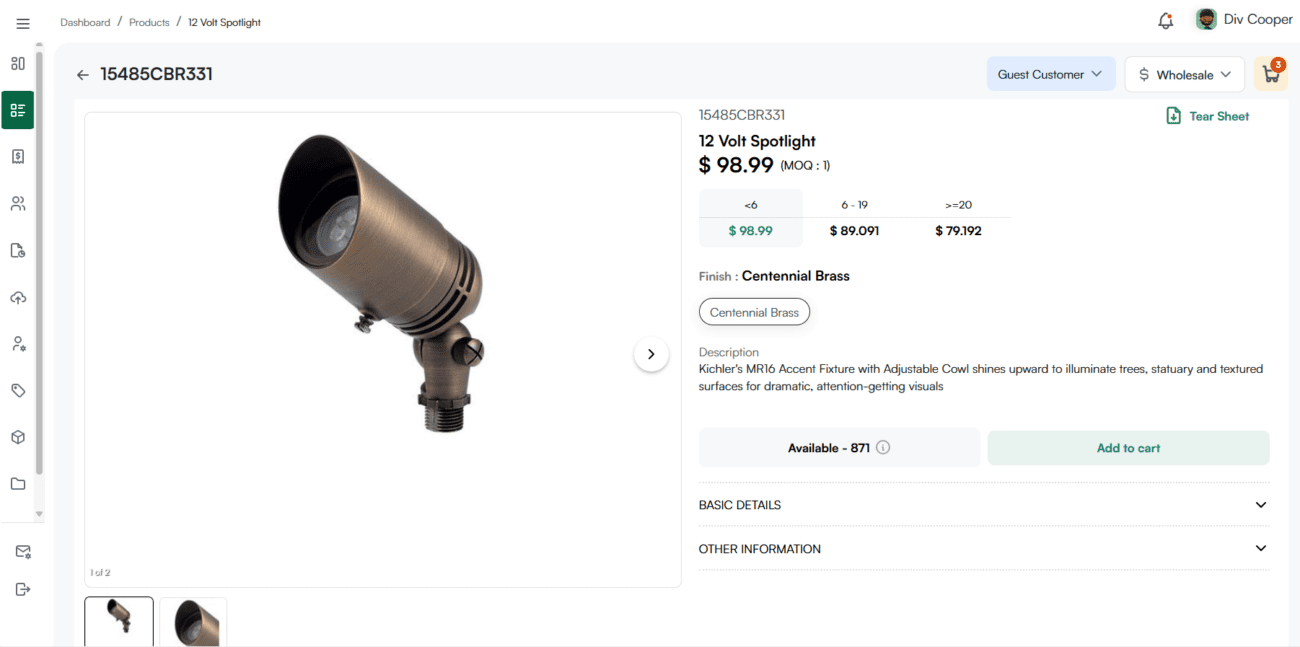1300x647 pixels.
Task: Click the Add to cart button
Action: click(1128, 448)
